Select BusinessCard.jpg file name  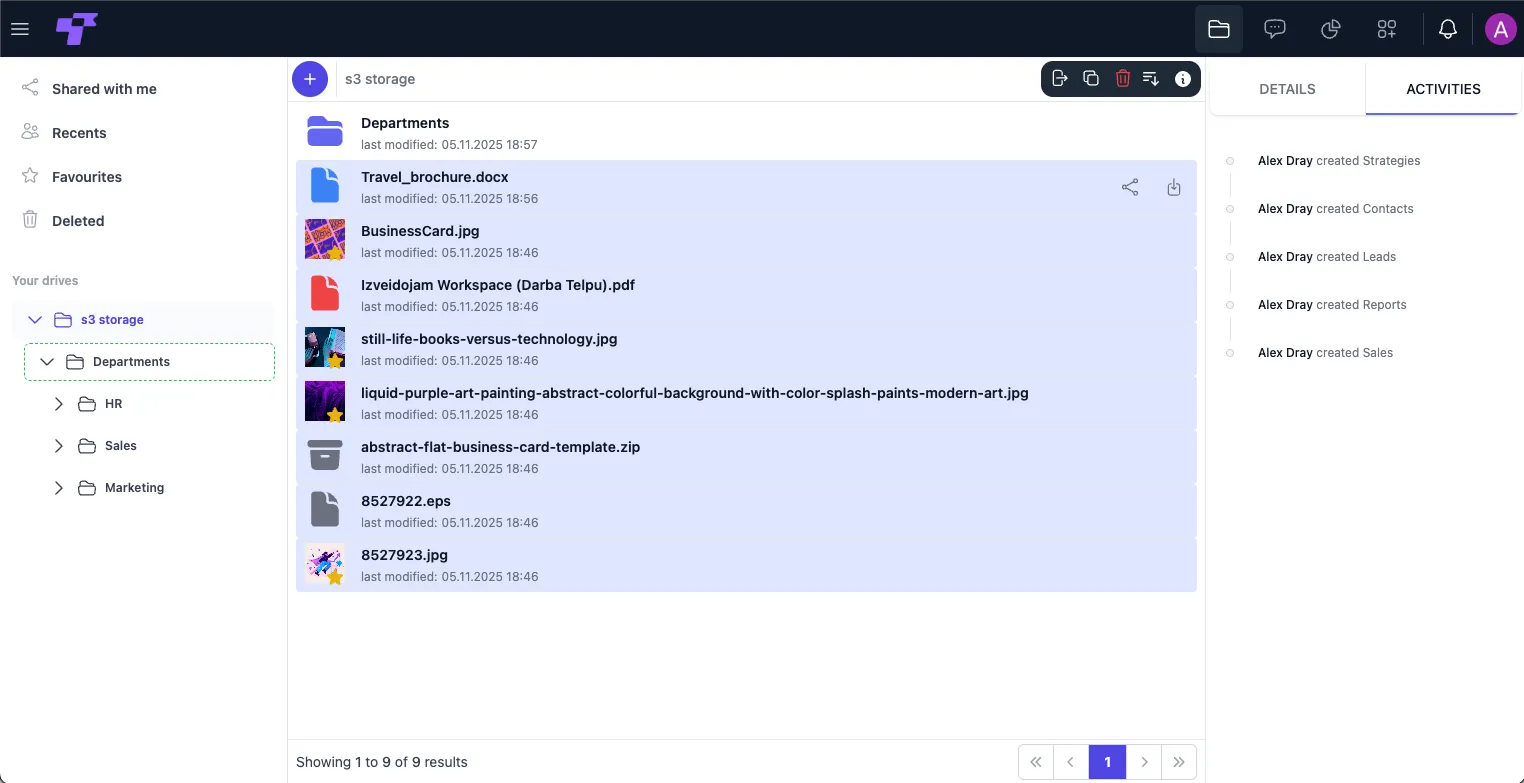pyautogui.click(x=420, y=231)
